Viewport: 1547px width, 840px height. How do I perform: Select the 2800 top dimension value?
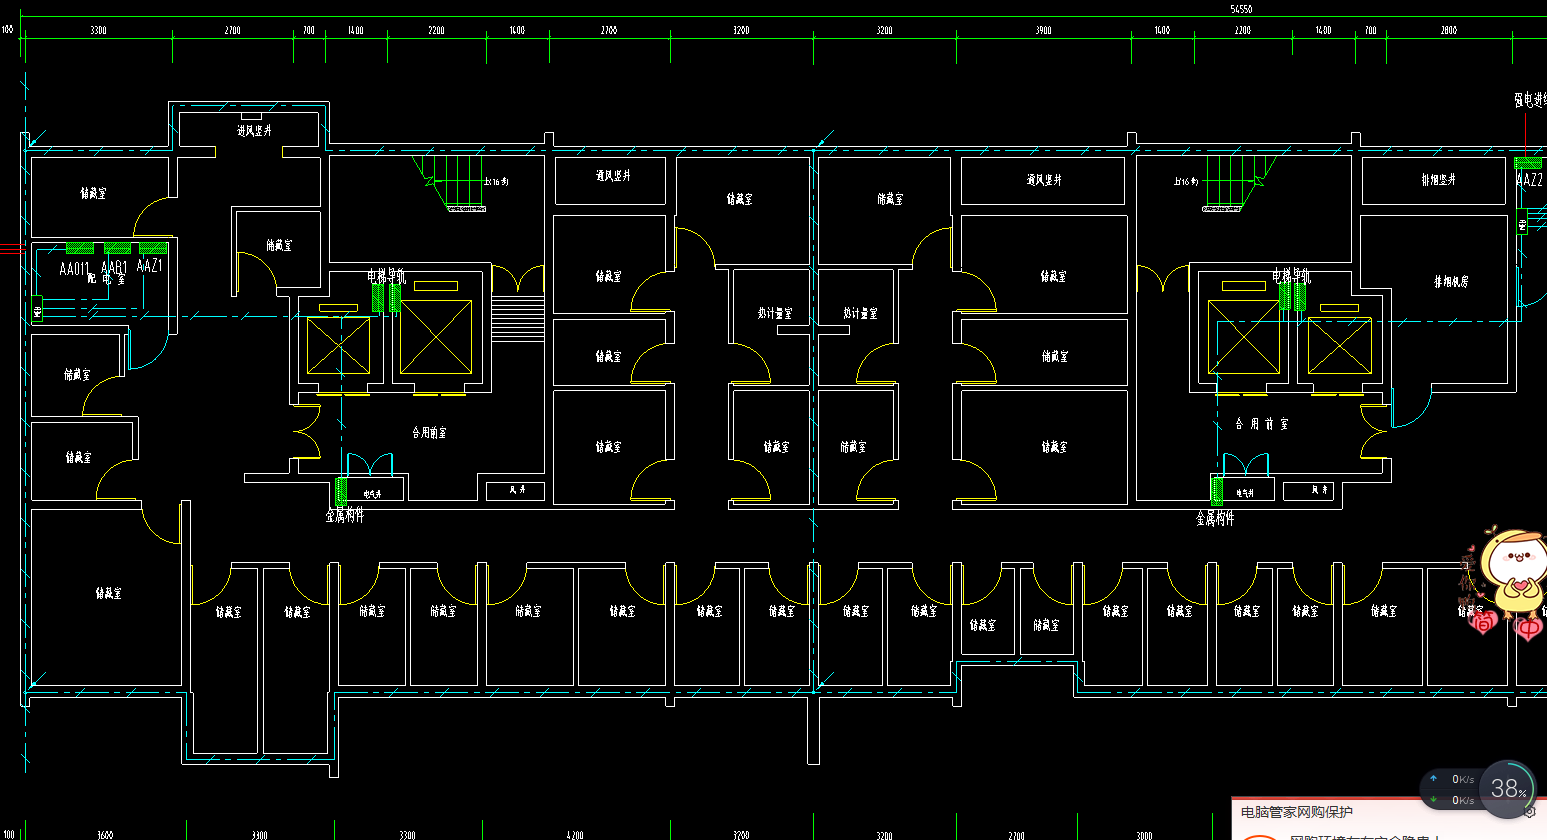[x=1449, y=31]
